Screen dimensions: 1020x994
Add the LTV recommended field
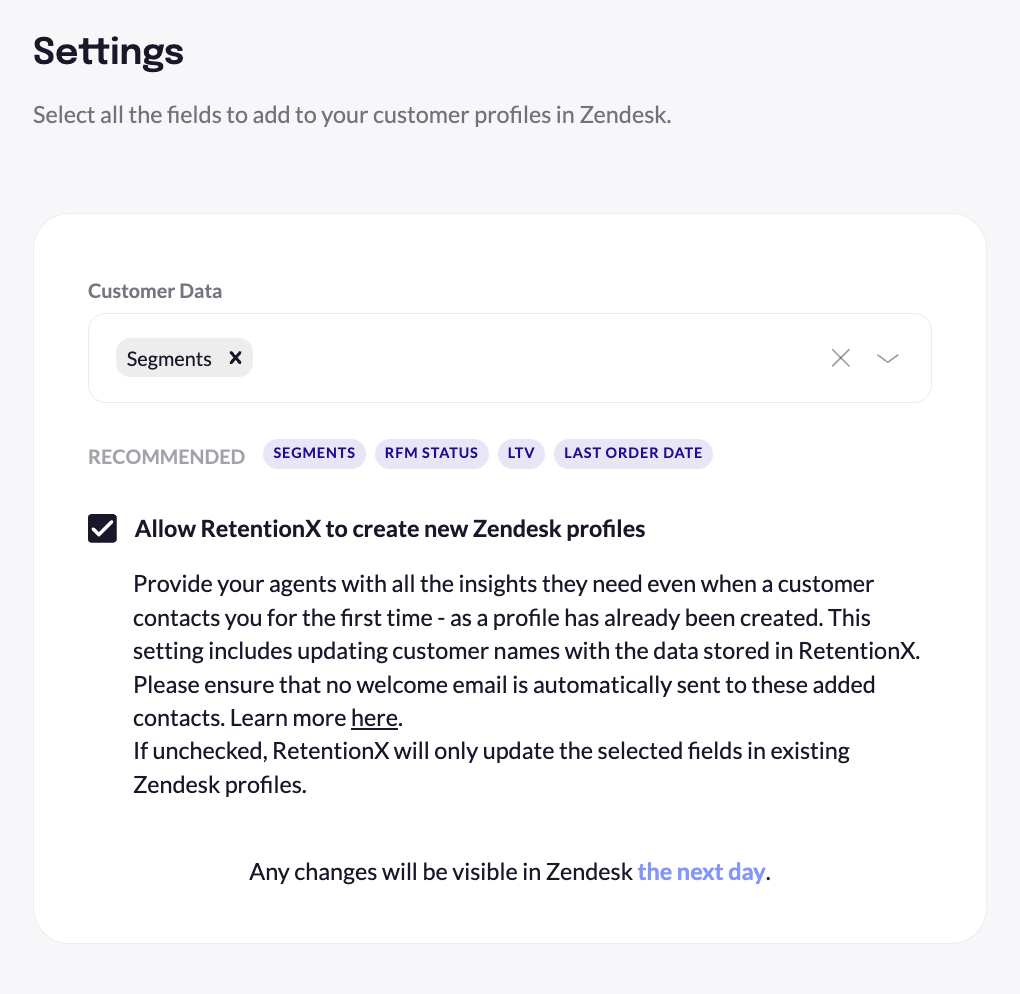(521, 453)
